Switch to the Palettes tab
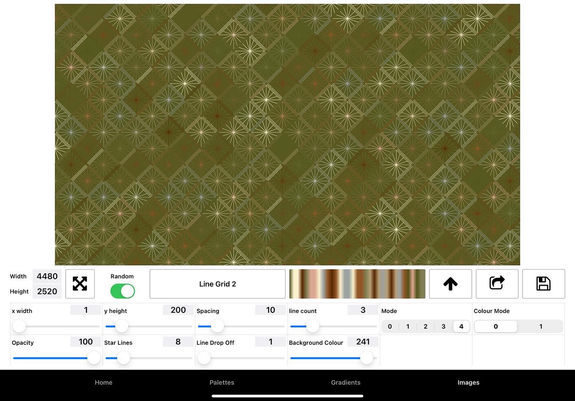The width and height of the screenshot is (575, 401). 222,382
